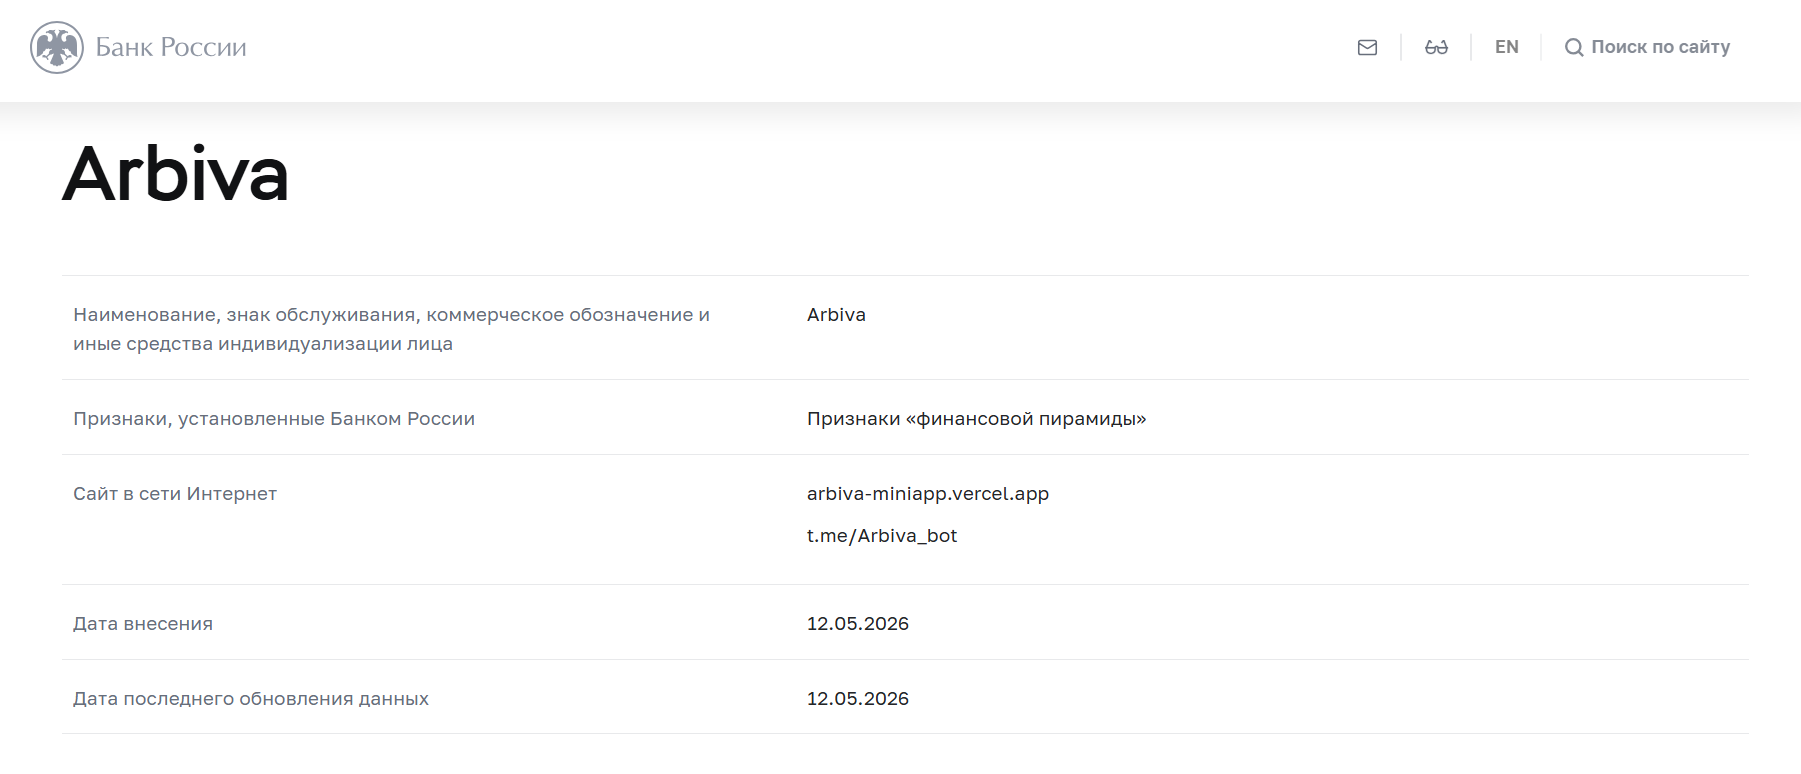Select arbiva-miniapp.vercel.app site text

tap(928, 494)
